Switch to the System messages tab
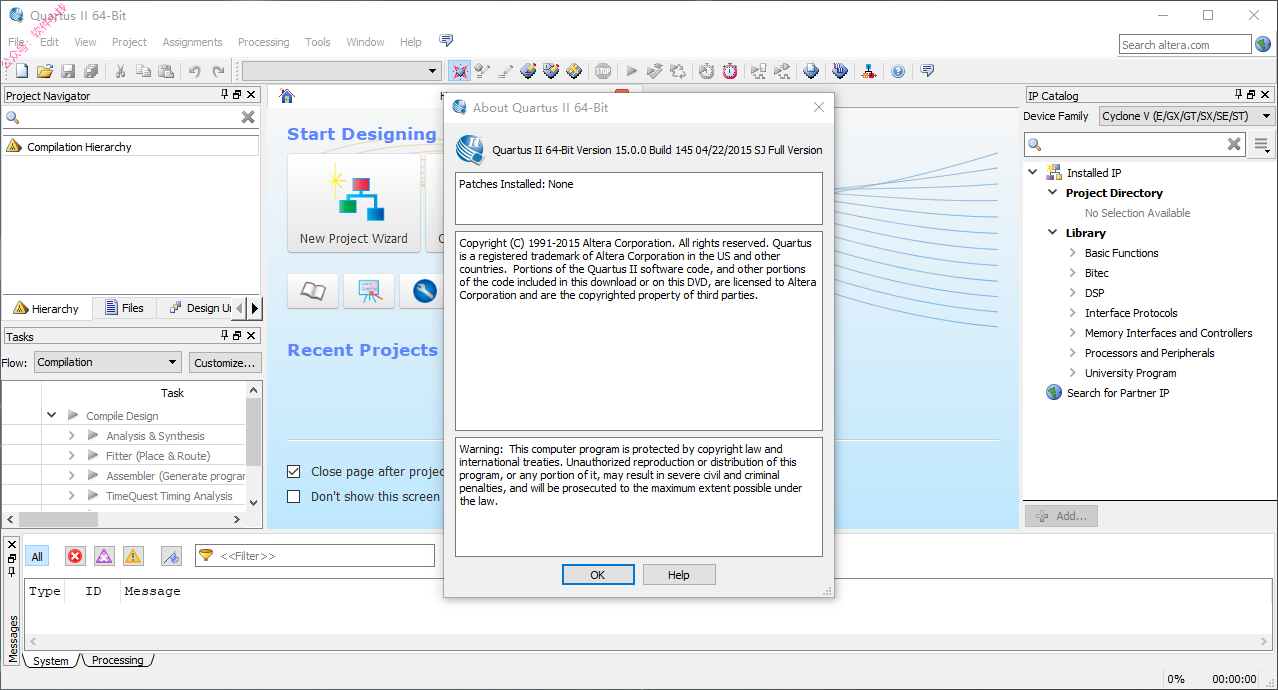This screenshot has width=1278, height=690. (x=50, y=660)
